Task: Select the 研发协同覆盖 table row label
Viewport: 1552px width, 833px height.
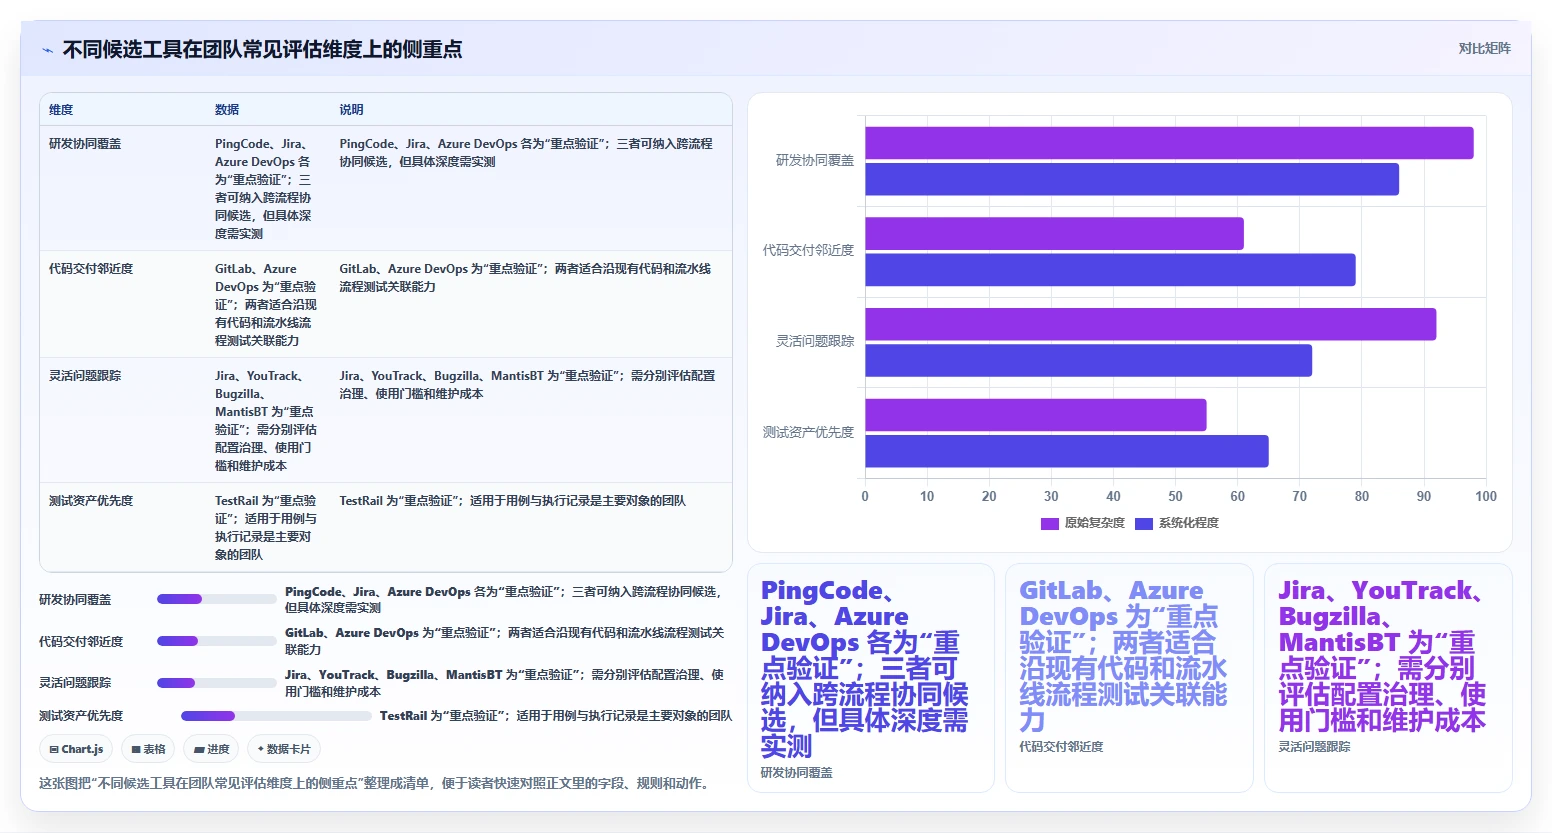Action: point(85,144)
